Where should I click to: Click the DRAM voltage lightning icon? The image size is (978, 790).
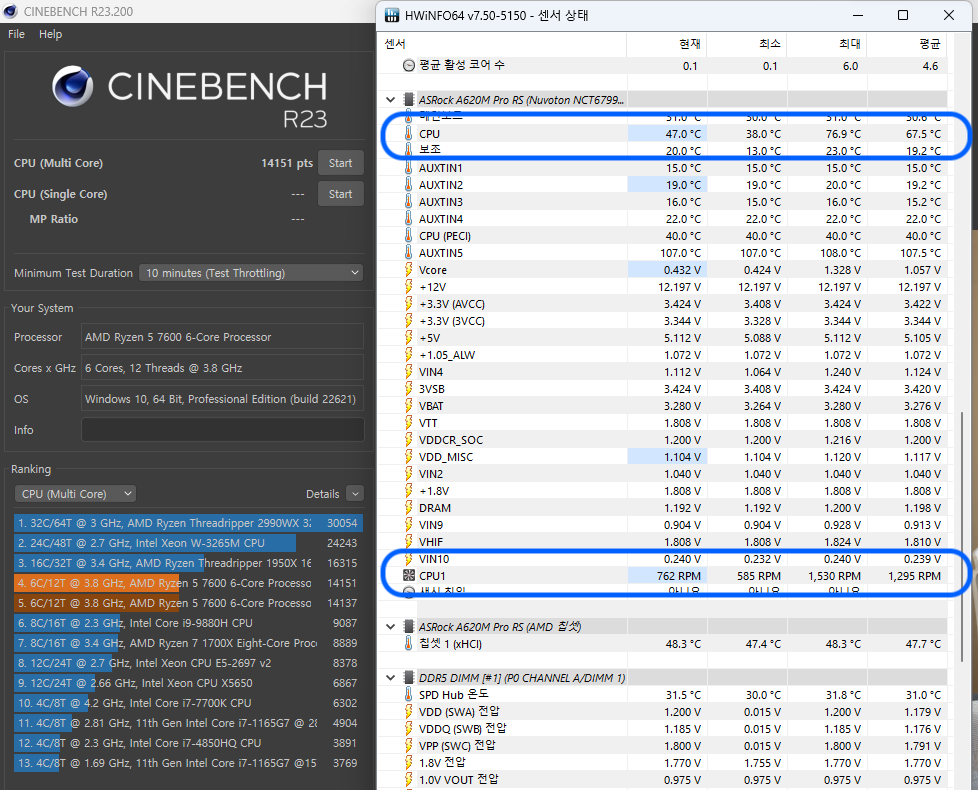coord(409,508)
